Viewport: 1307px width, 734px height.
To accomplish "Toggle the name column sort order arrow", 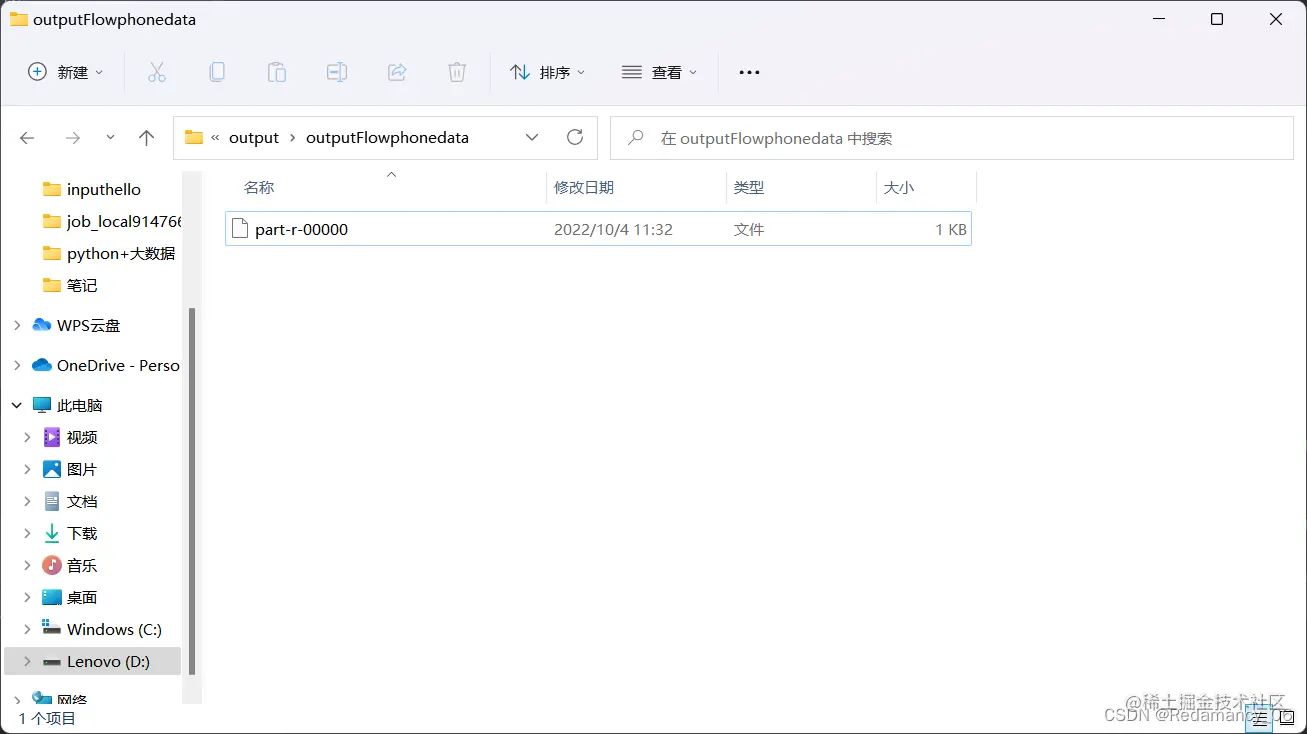I will (x=391, y=173).
